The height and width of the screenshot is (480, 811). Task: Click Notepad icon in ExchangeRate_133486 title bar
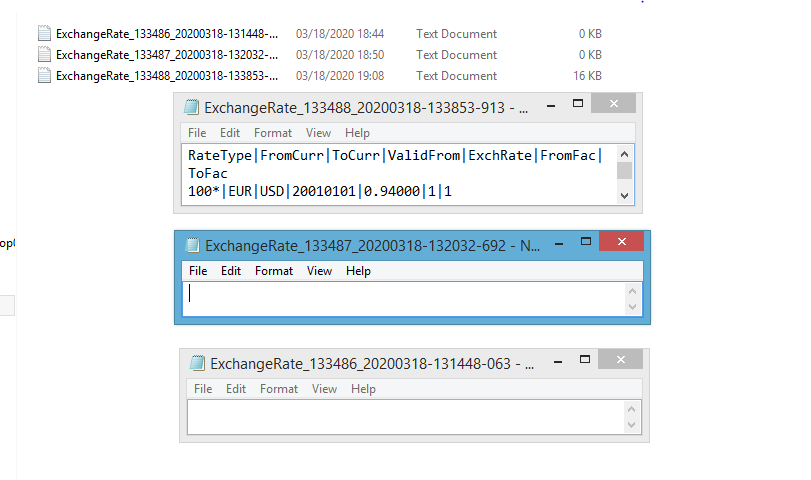[x=197, y=363]
